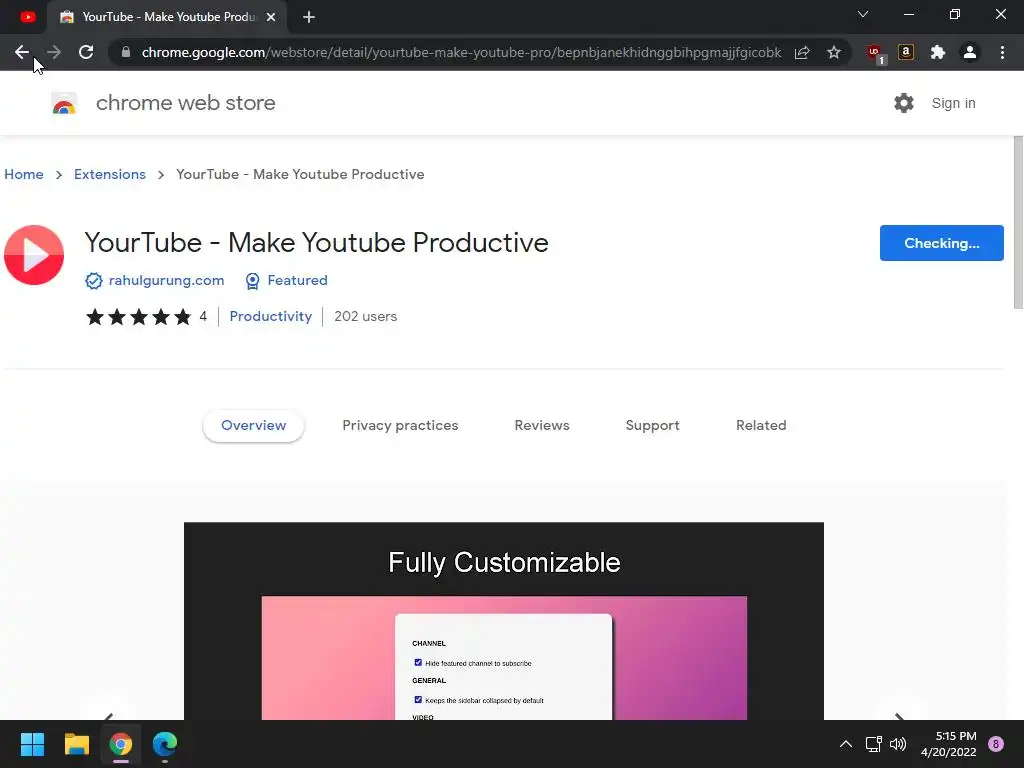
Task: Share this page via the share icon
Action: pyautogui.click(x=802, y=52)
